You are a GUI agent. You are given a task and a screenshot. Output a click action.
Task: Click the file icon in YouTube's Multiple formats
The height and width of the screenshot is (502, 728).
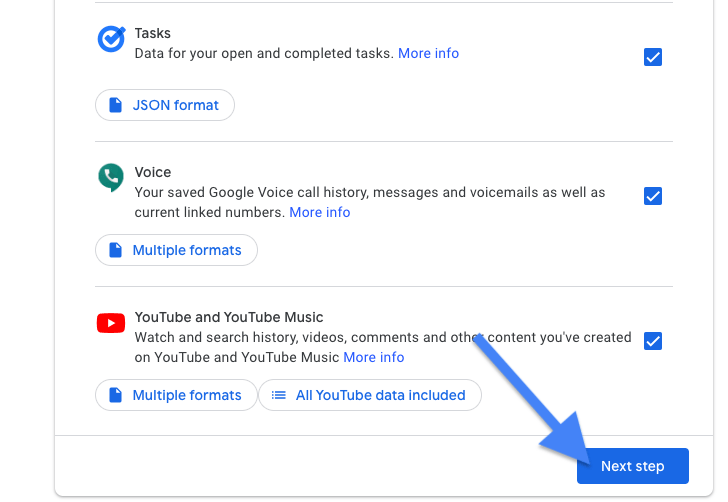(x=115, y=395)
